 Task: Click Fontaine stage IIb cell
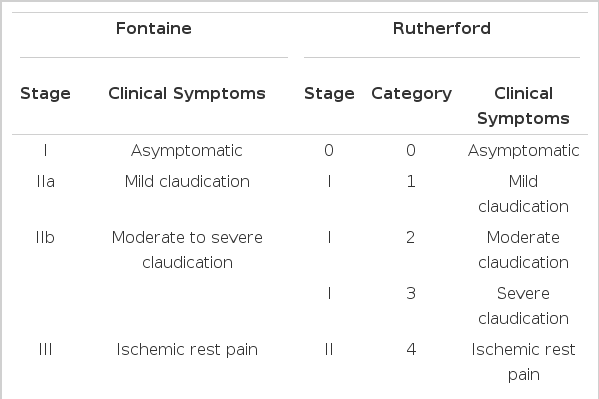45,238
